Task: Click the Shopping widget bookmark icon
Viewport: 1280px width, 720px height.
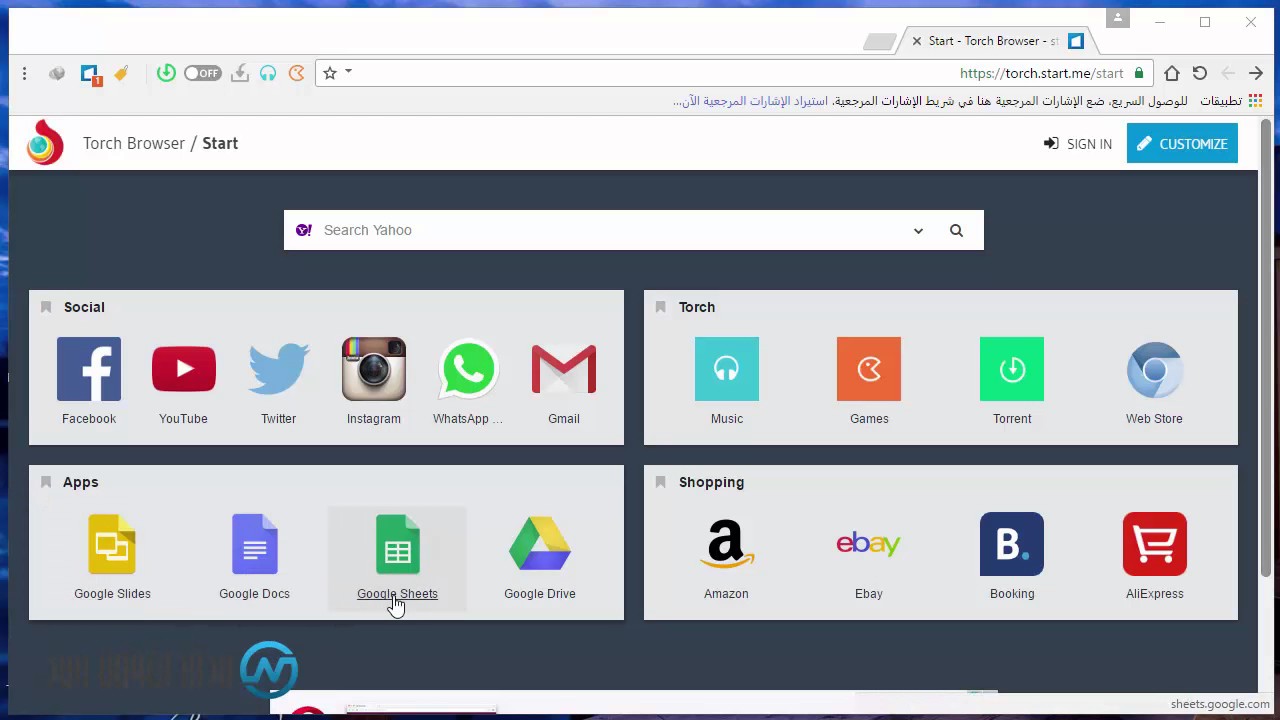Action: pos(660,482)
